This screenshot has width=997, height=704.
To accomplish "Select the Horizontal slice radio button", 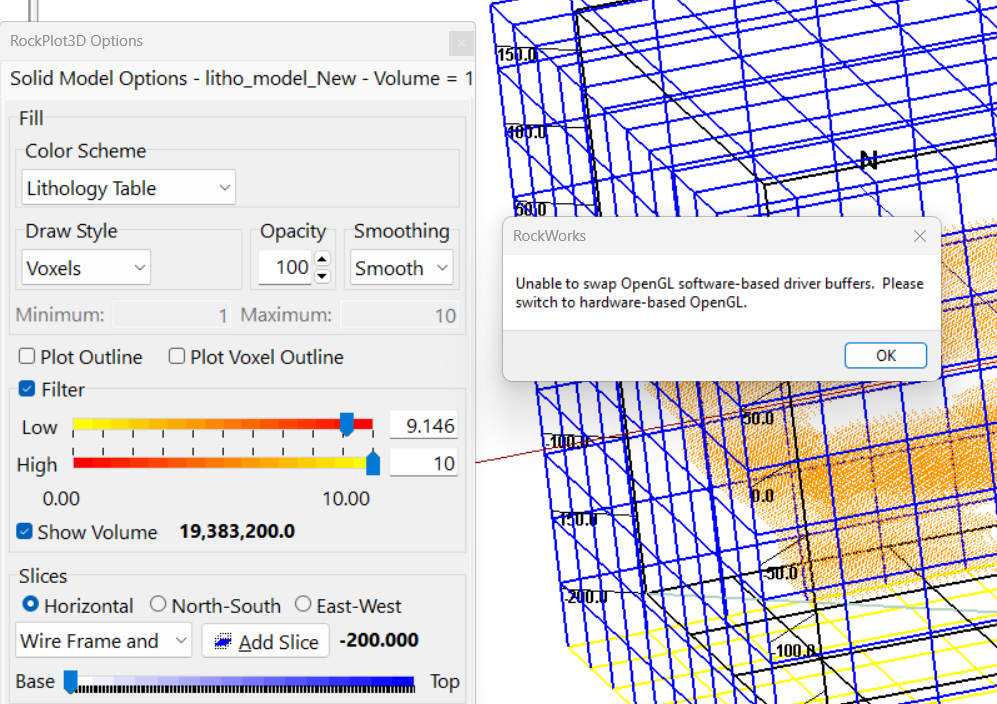I will pyautogui.click(x=30, y=605).
